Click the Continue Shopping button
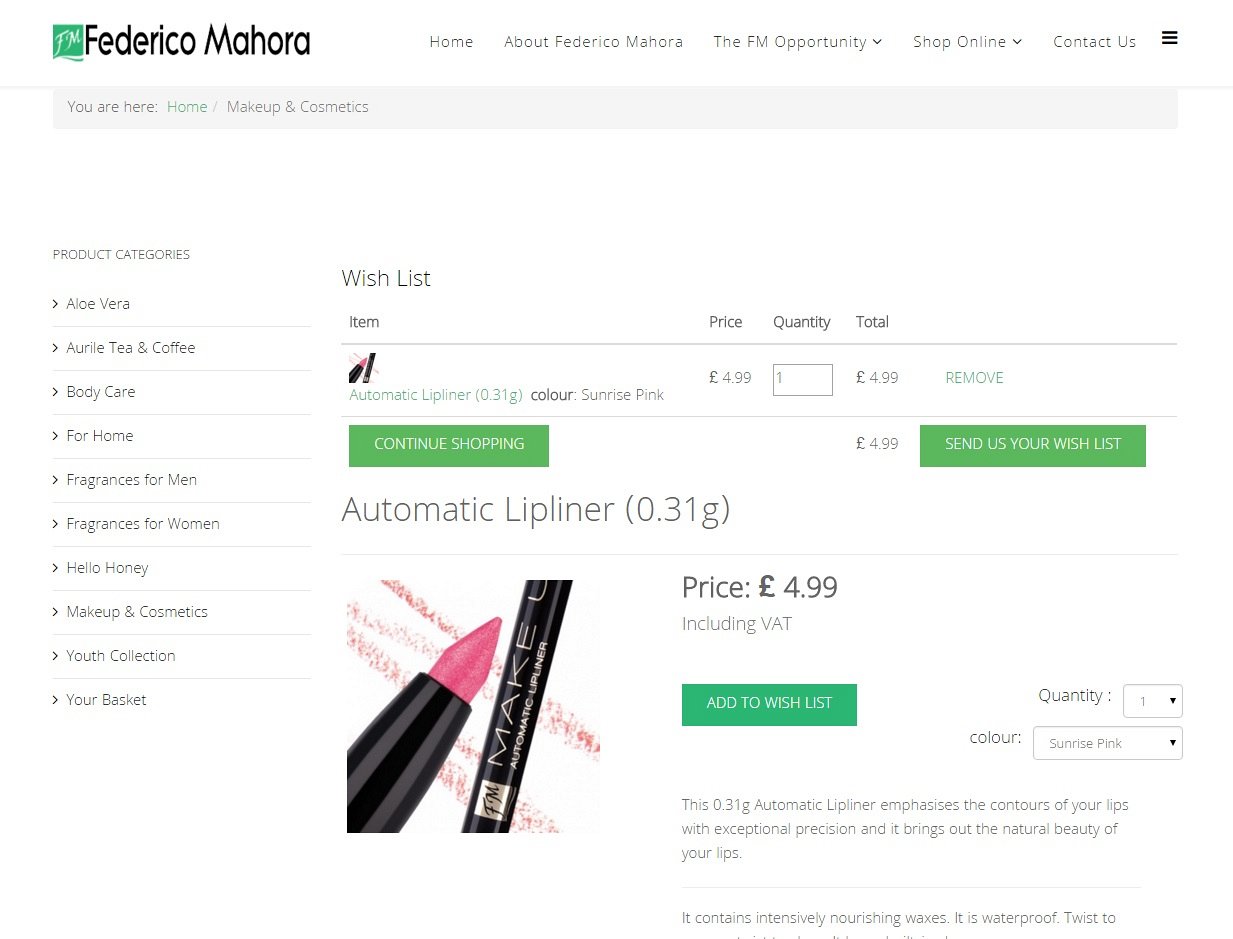The height and width of the screenshot is (939, 1233). (449, 445)
